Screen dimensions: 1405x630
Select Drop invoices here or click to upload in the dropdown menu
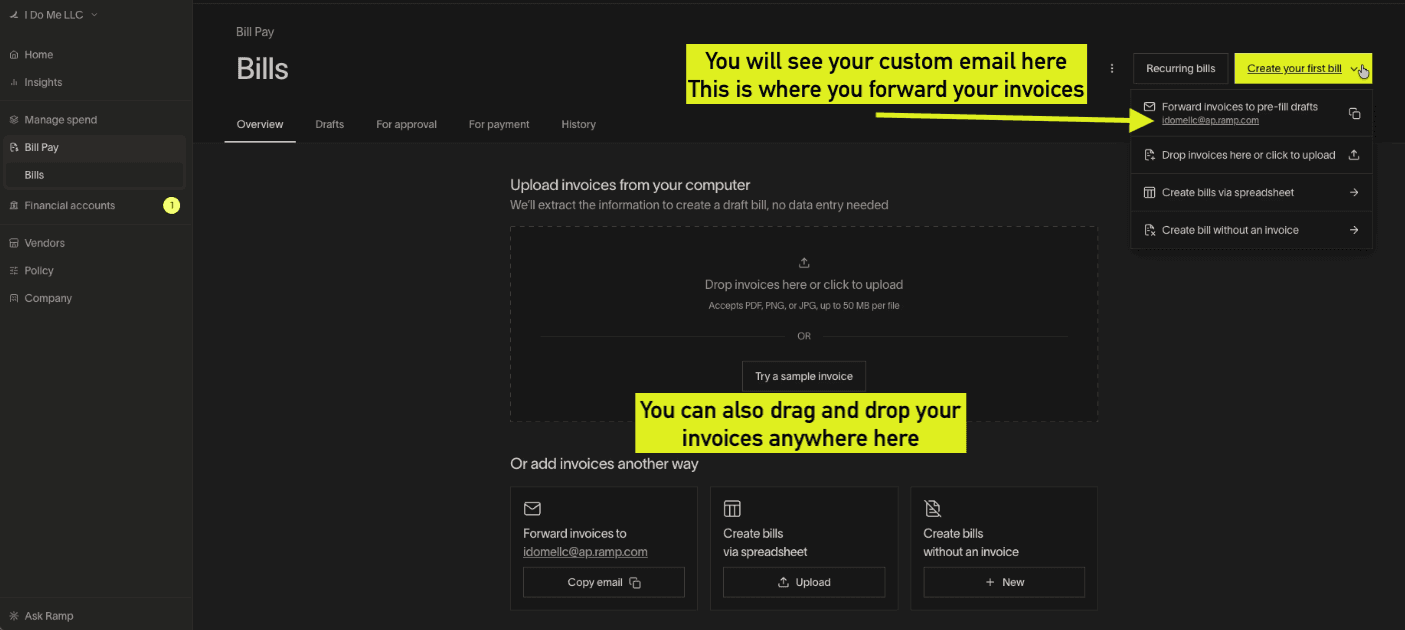(1251, 155)
